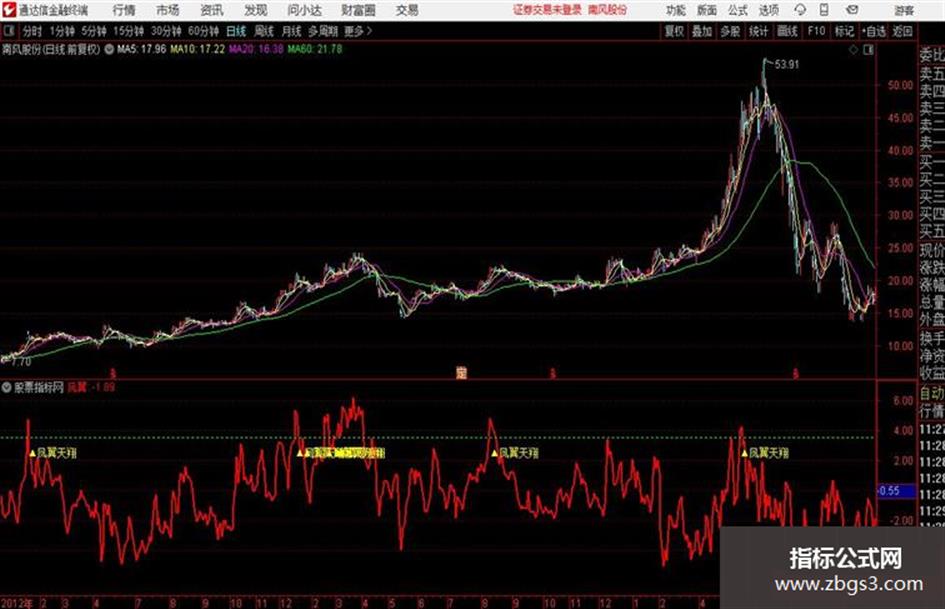Click the 自动 label in the right panel
This screenshot has width=945, height=609.
tap(932, 394)
